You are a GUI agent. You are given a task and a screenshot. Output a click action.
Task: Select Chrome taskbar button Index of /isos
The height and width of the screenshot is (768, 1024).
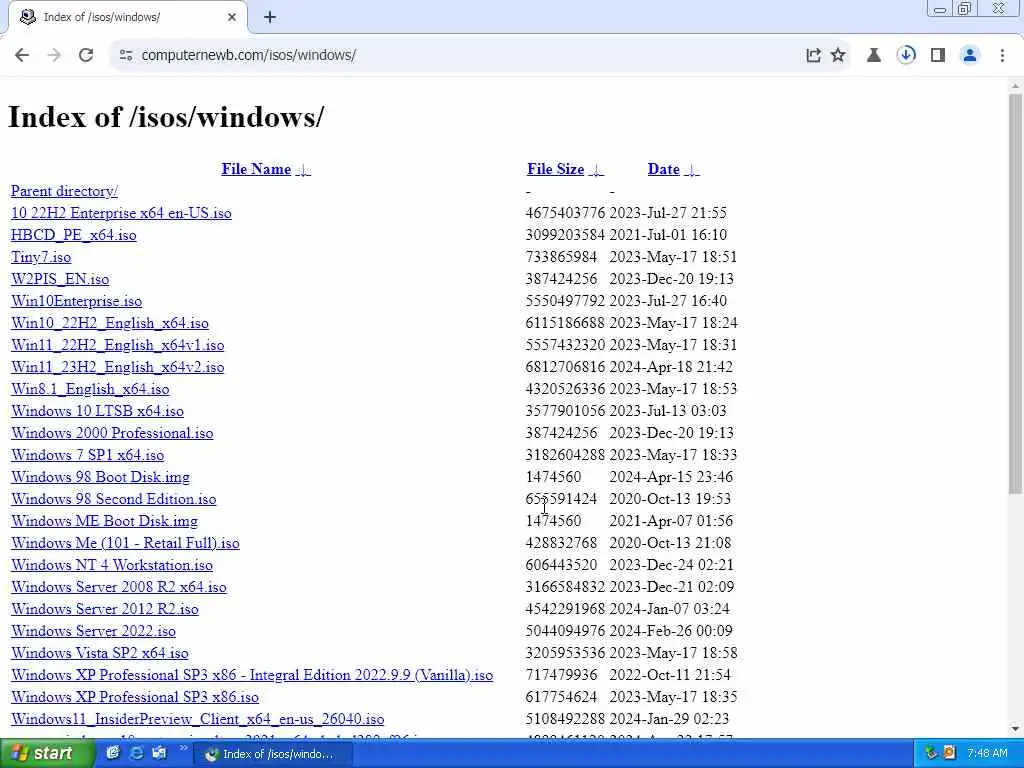pos(274,754)
